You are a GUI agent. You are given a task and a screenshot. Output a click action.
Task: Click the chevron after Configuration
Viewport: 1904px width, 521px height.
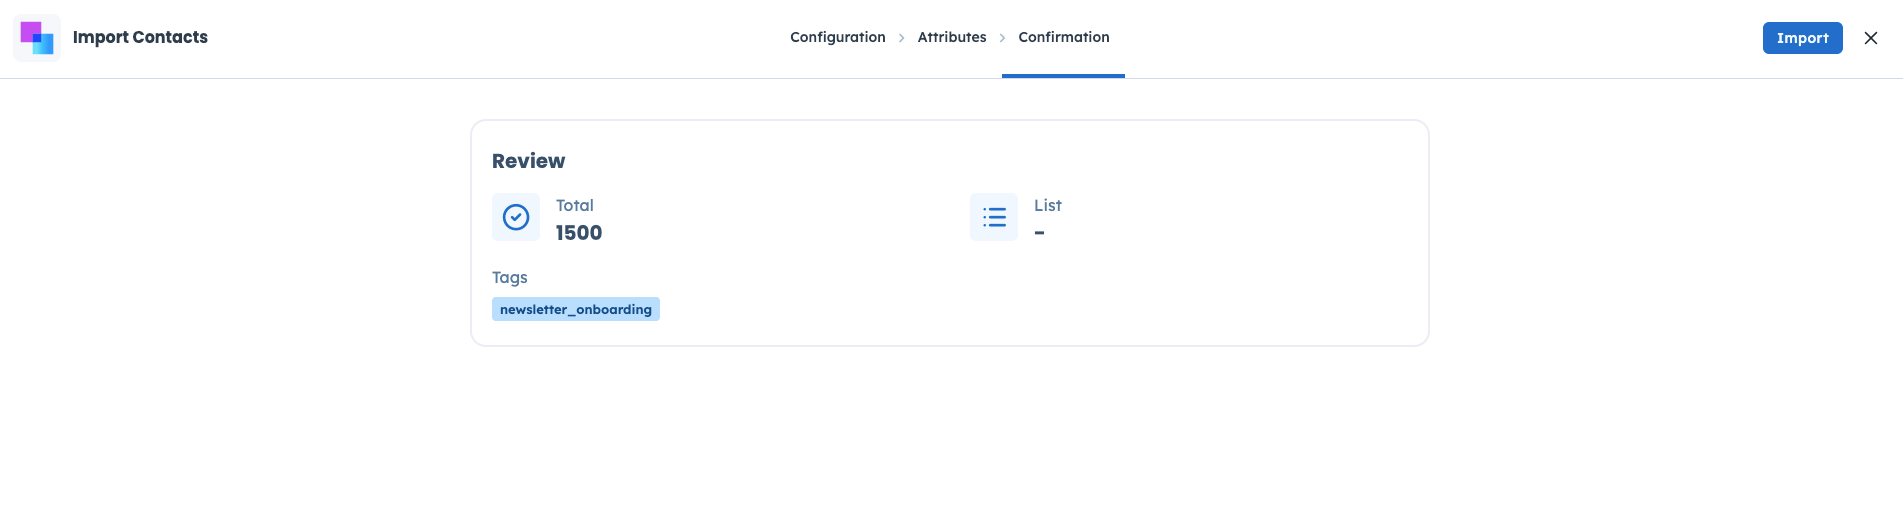point(902,38)
